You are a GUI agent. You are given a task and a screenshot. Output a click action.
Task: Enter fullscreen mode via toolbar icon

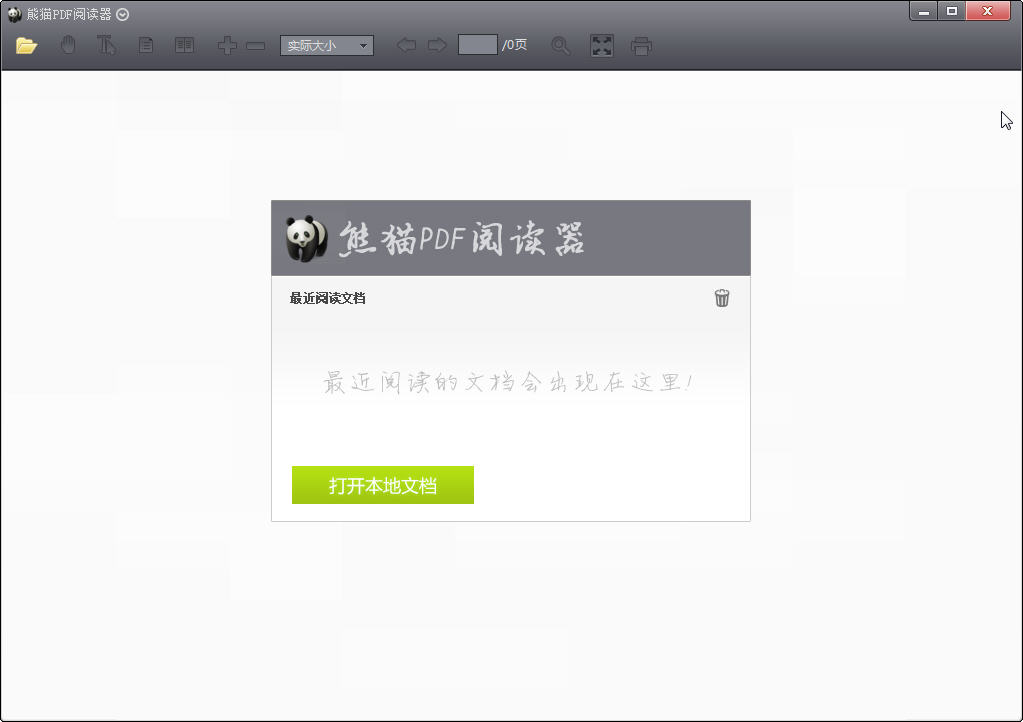(601, 44)
